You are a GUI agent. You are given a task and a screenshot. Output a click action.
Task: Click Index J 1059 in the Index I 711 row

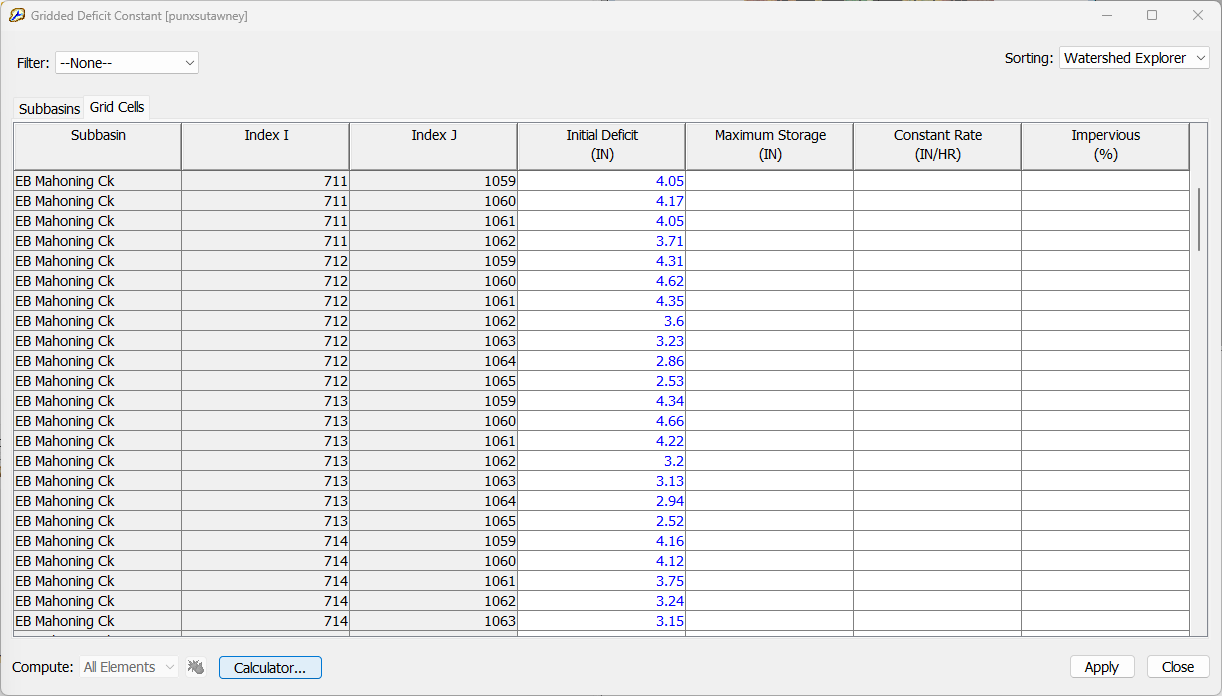point(434,181)
